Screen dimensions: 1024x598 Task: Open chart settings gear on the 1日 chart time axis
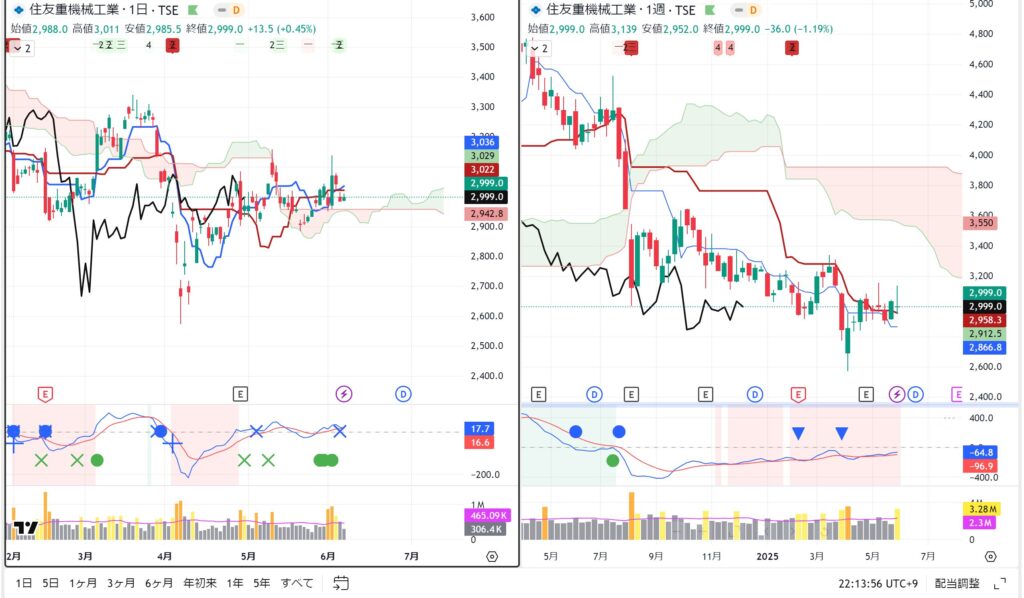click(x=492, y=557)
